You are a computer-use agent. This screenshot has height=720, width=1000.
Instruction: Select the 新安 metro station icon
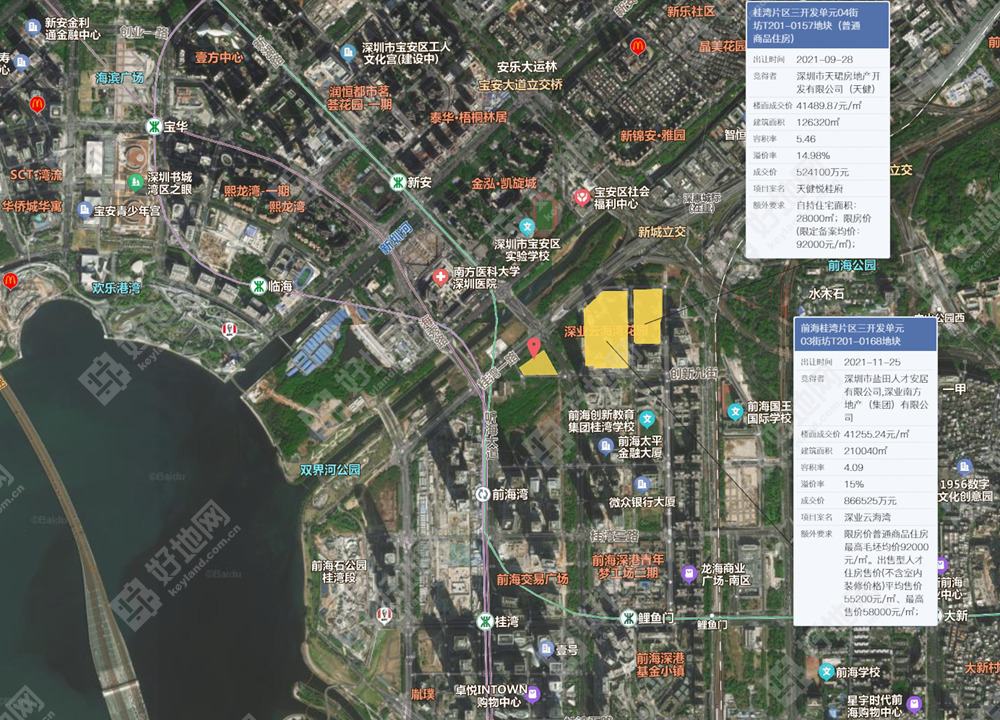click(398, 183)
